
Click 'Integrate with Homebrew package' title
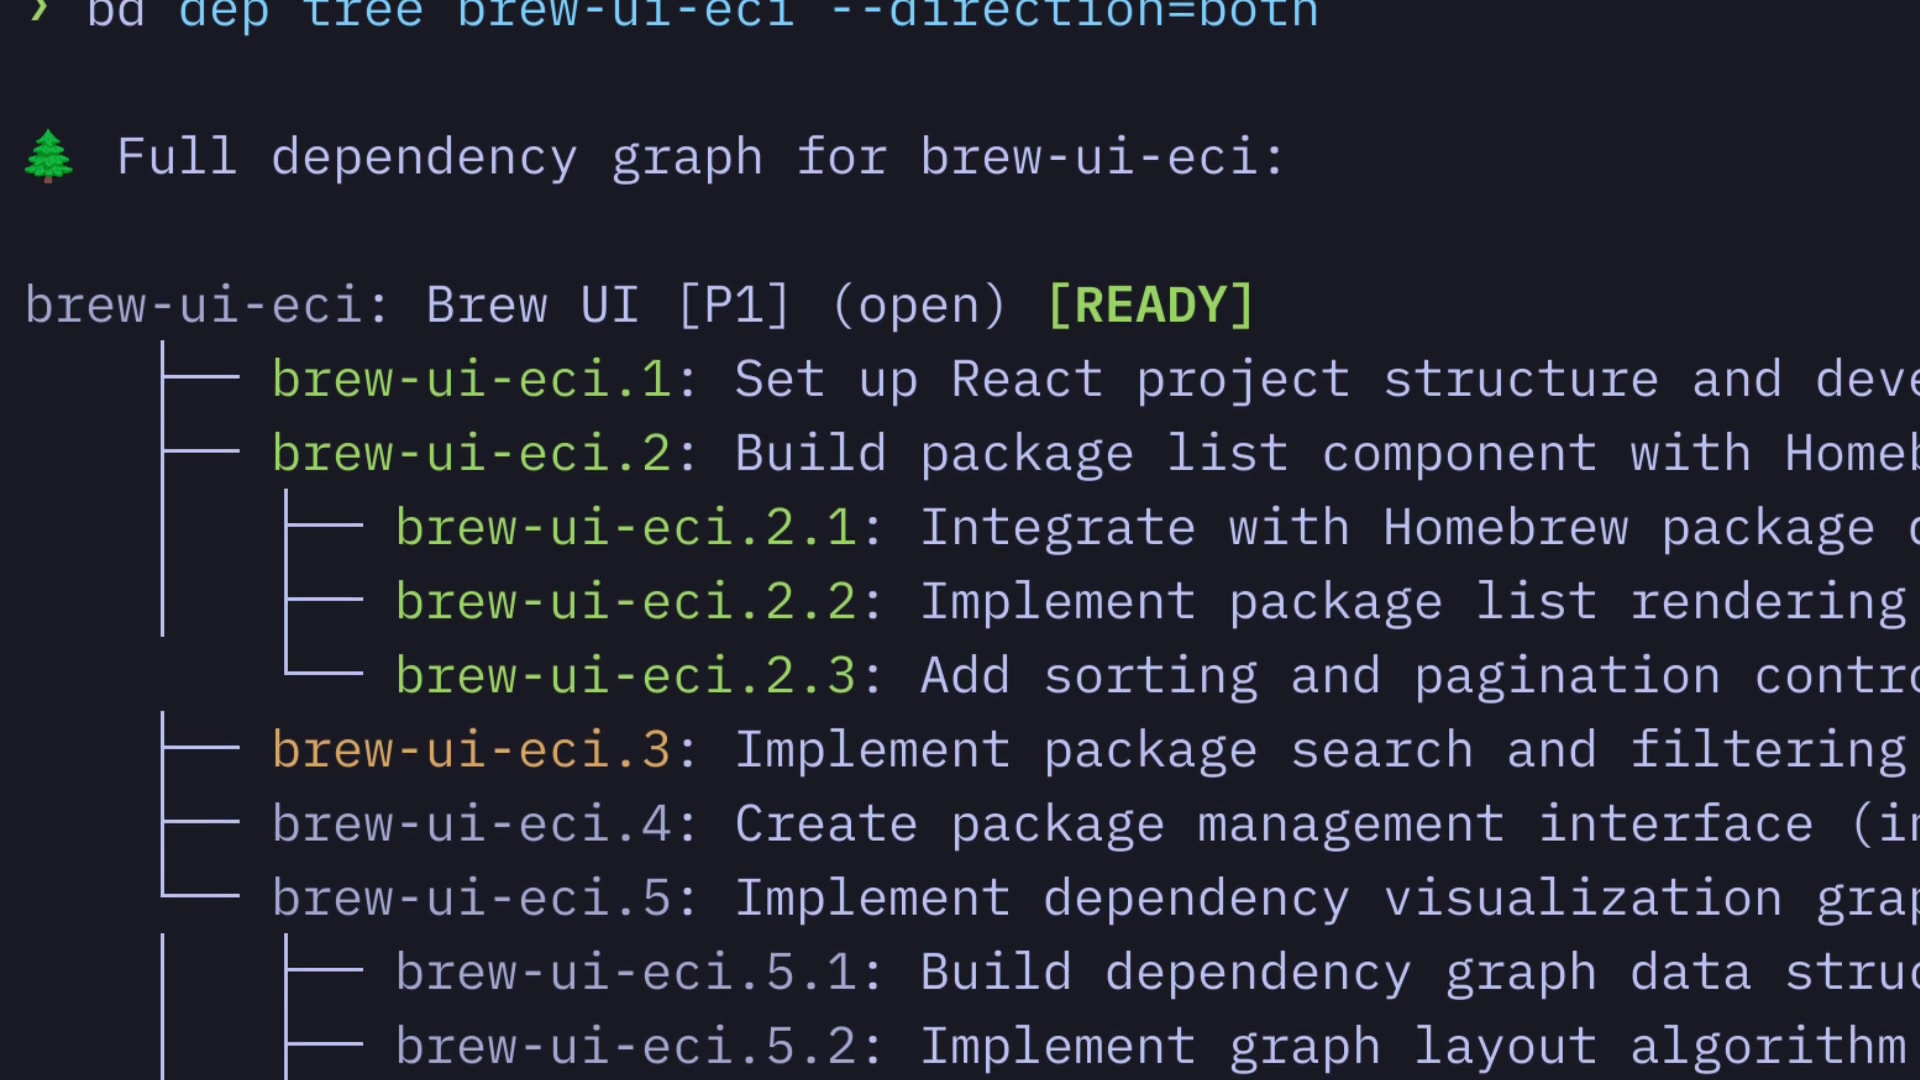click(x=1398, y=529)
